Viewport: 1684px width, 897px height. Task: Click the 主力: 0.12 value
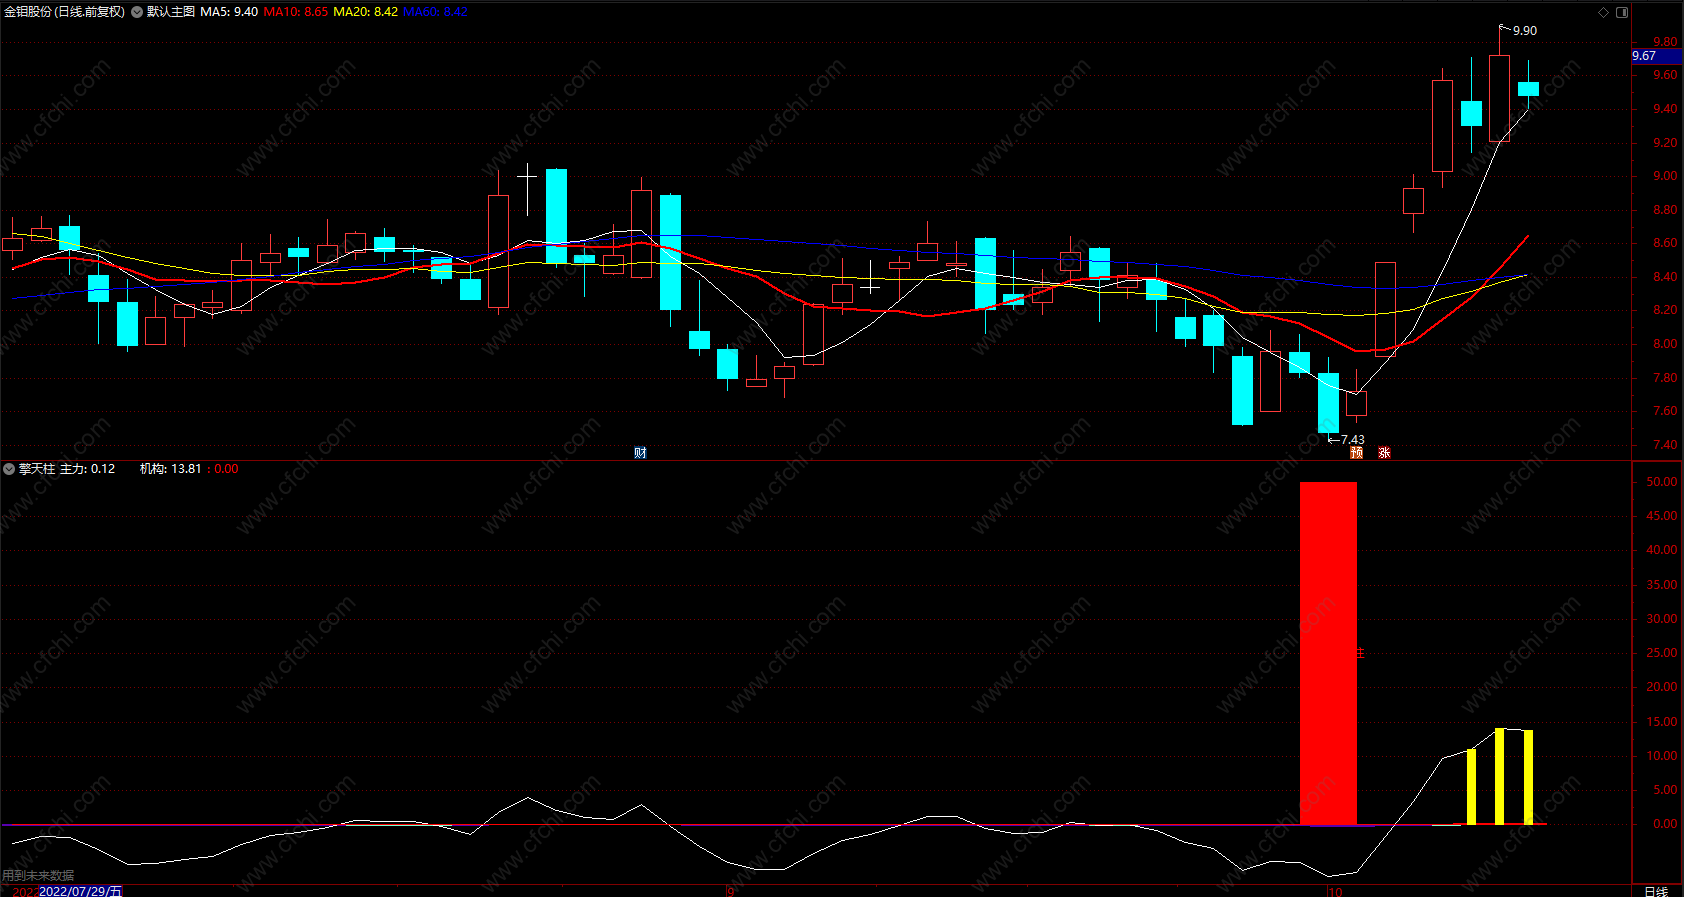tap(88, 469)
